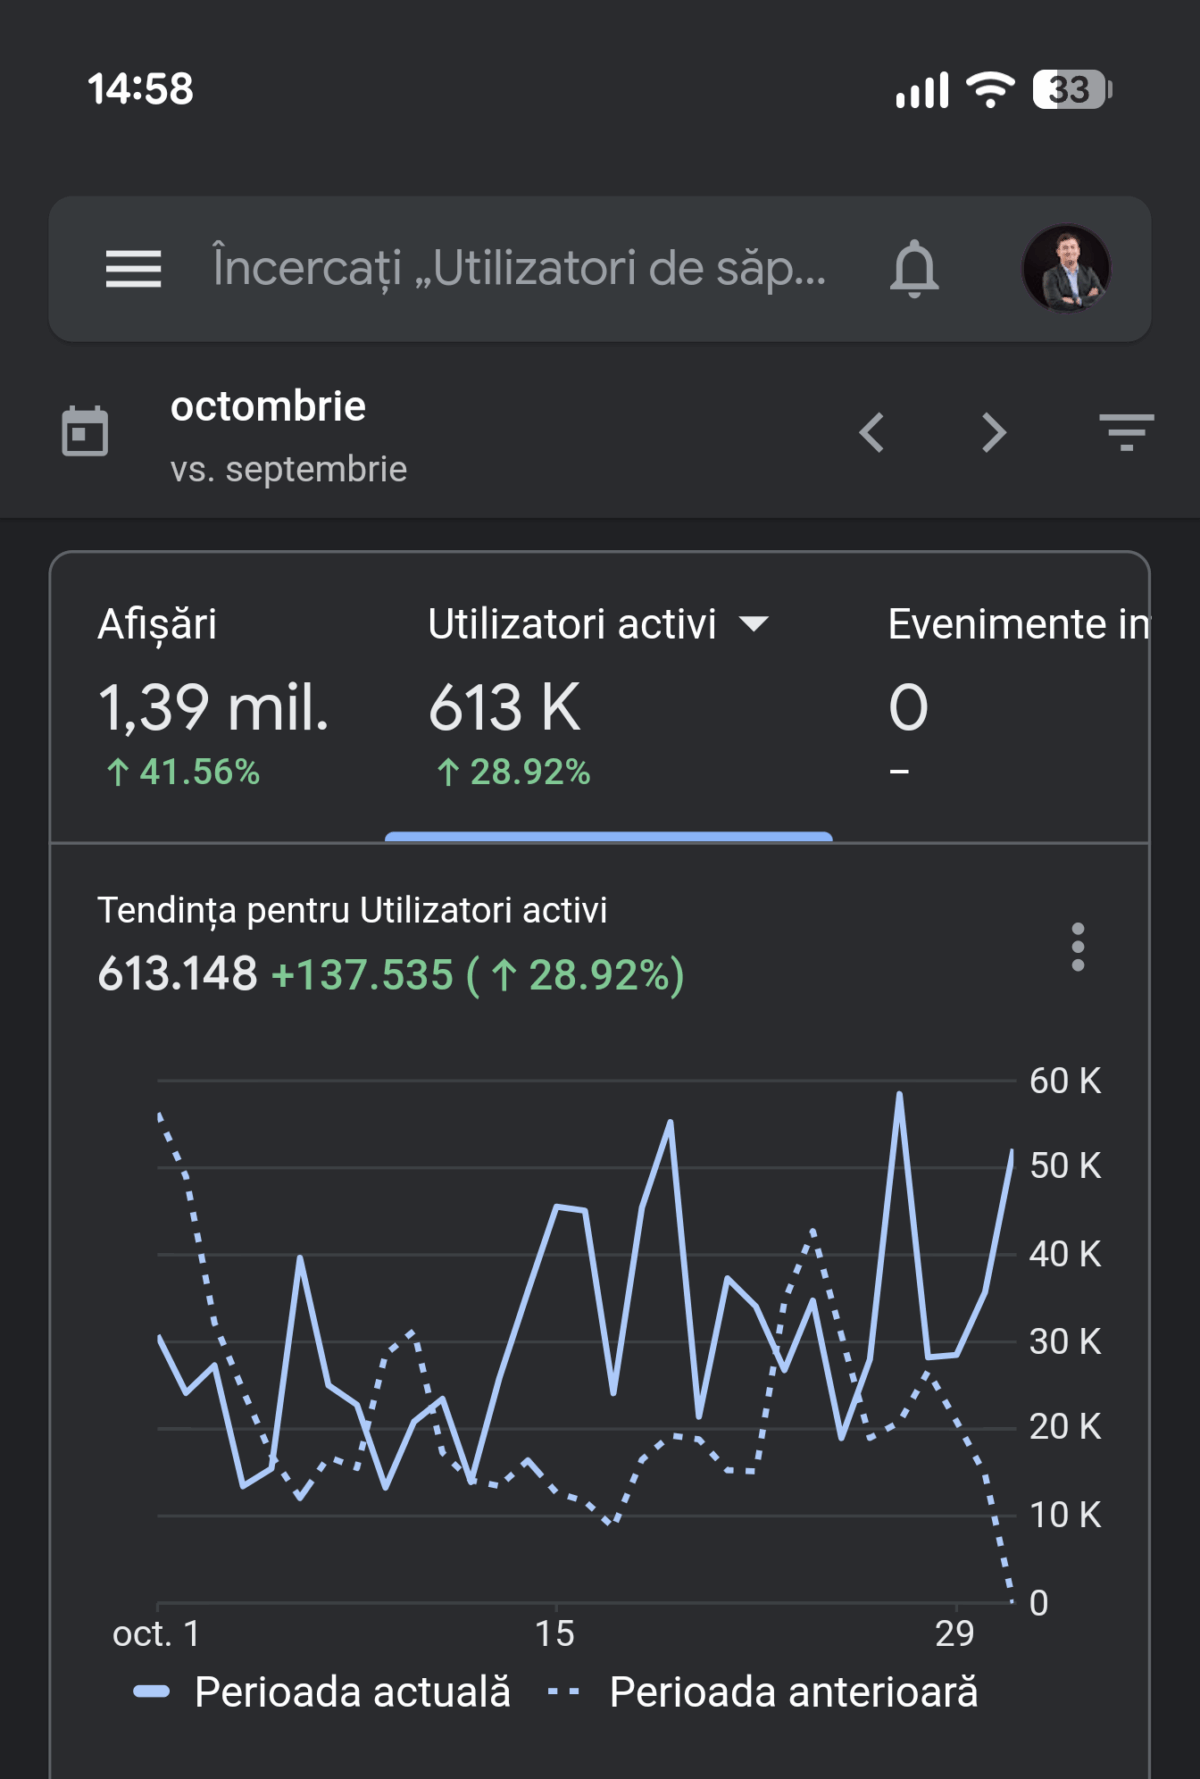Open the filter options icon

(x=1126, y=432)
